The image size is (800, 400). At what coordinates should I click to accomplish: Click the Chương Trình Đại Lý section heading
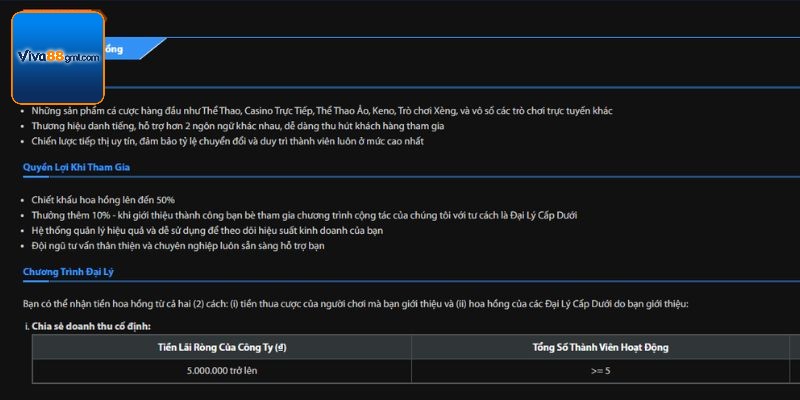coord(68,271)
